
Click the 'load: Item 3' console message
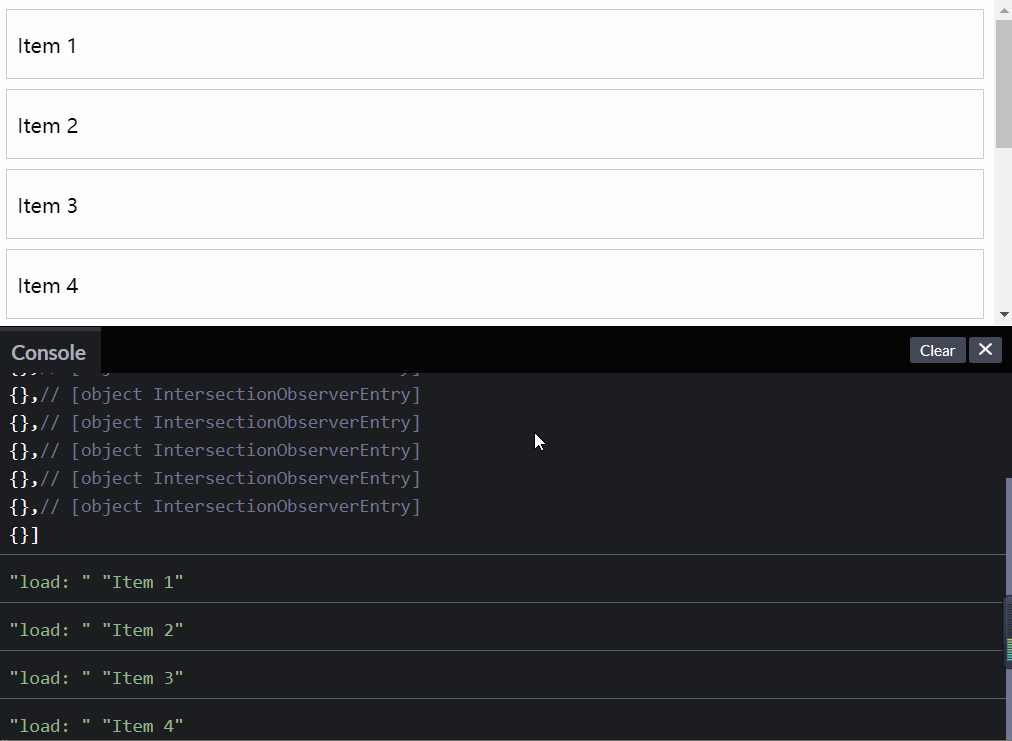(96, 677)
